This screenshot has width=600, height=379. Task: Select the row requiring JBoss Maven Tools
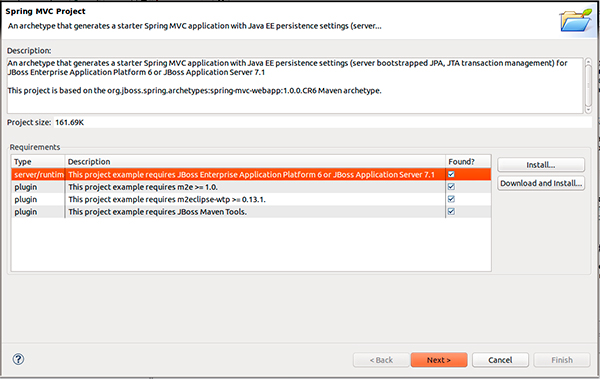point(251,212)
